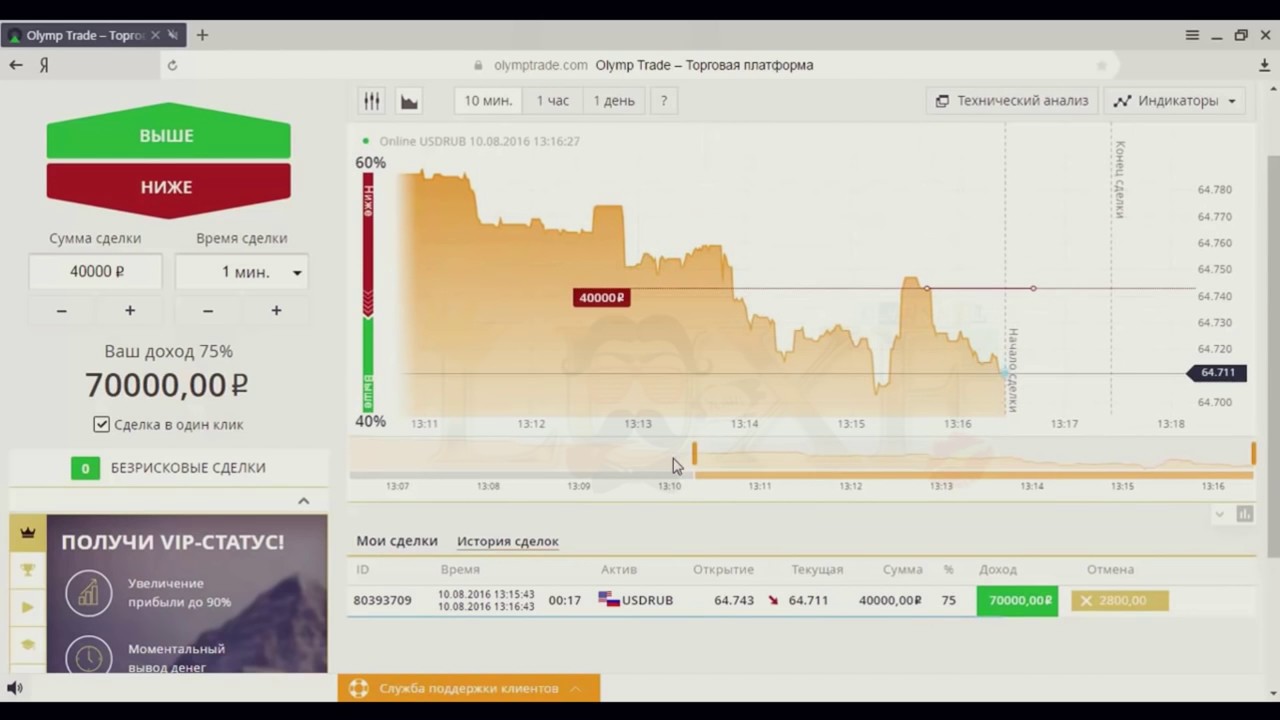Open the graduation cap education icon
1280x720 pixels.
click(27, 645)
